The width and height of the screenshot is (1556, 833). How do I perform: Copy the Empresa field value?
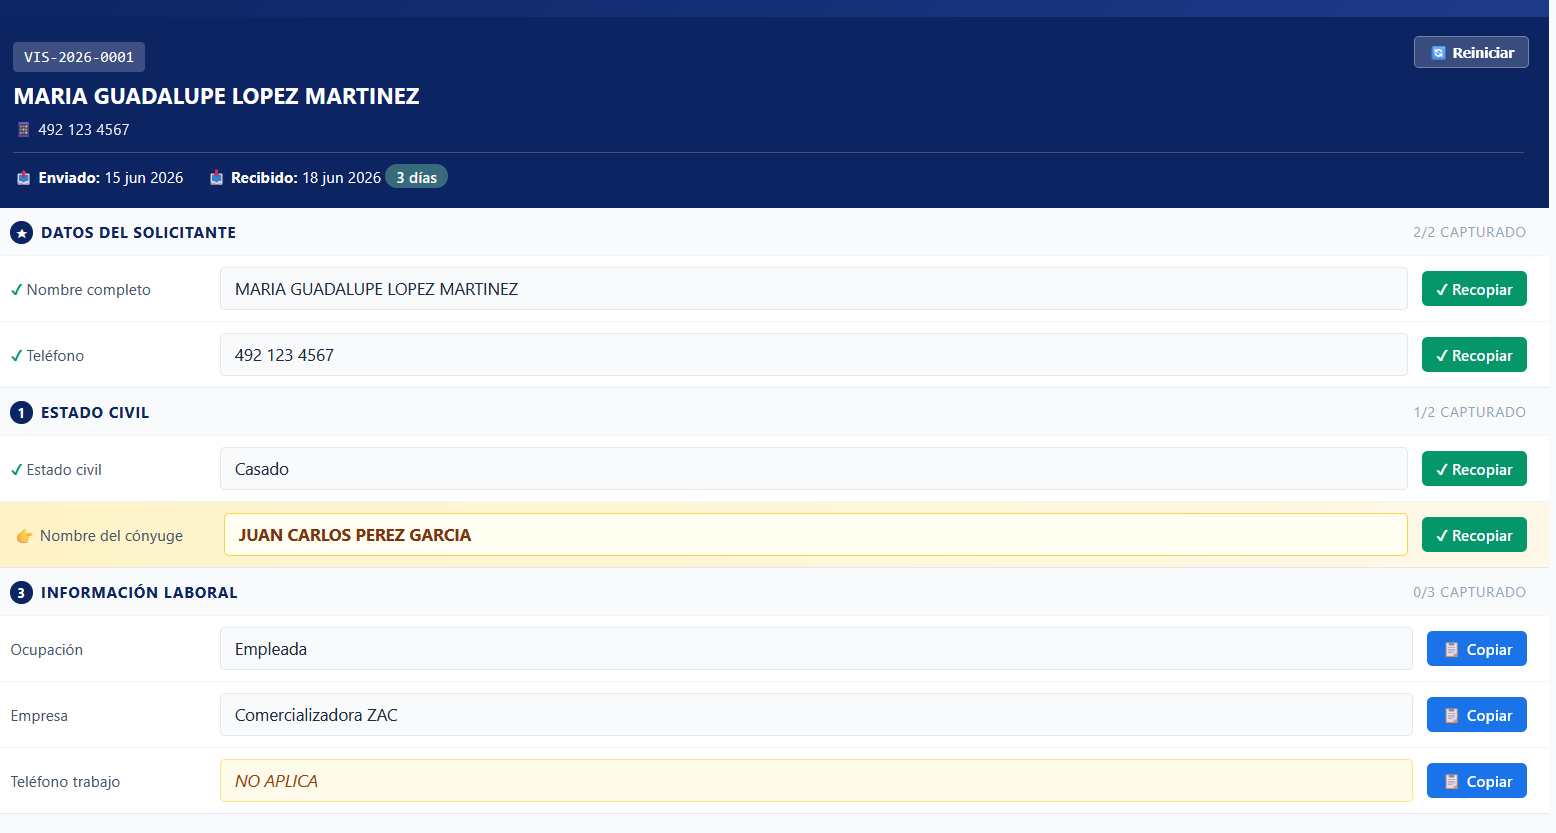click(1477, 715)
